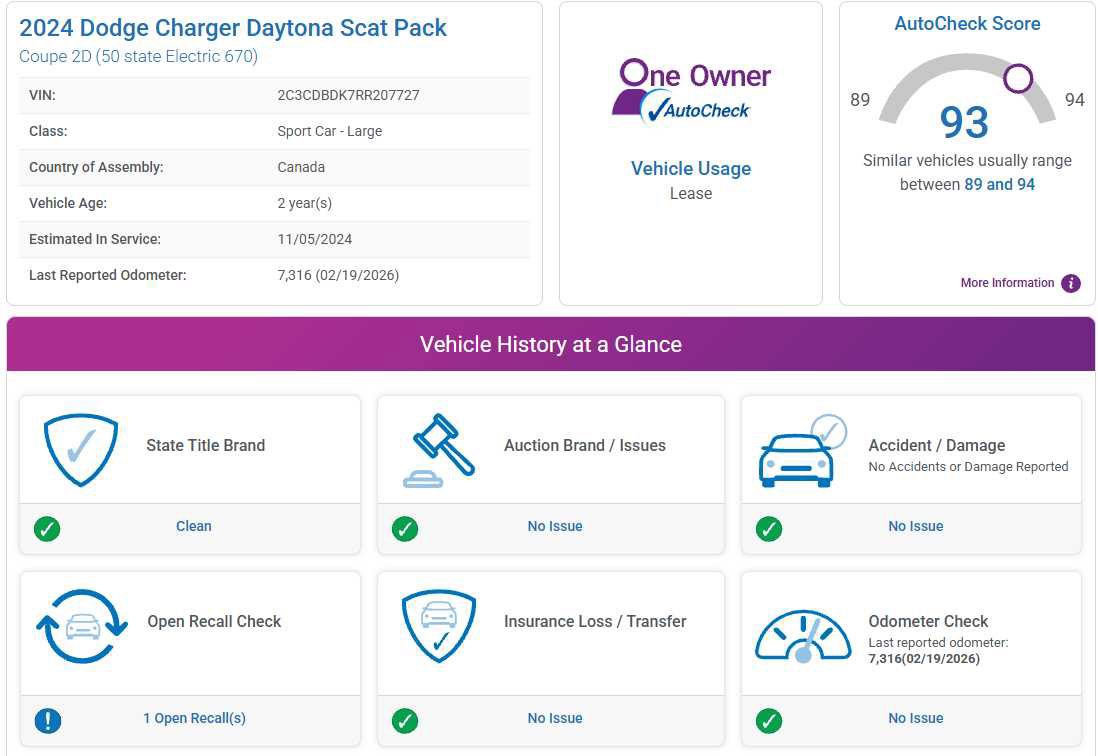Expand the Vehicle Usage details
This screenshot has height=756, width=1098.
coord(691,168)
